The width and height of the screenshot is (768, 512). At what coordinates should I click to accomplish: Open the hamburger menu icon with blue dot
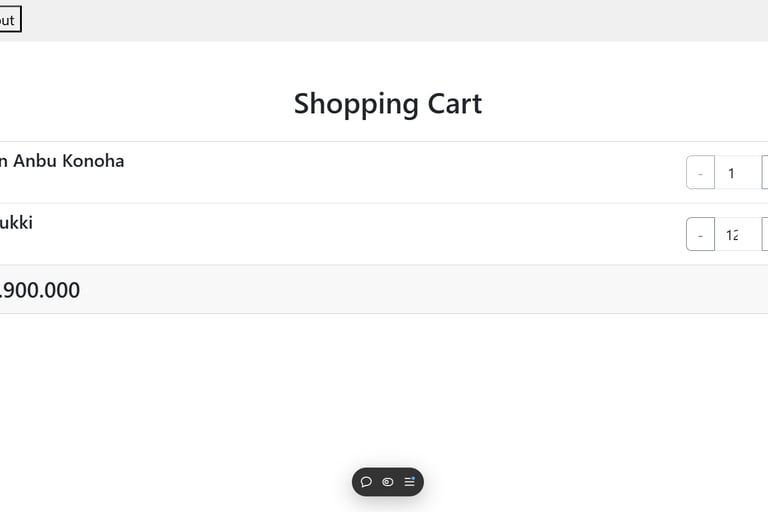coord(409,482)
